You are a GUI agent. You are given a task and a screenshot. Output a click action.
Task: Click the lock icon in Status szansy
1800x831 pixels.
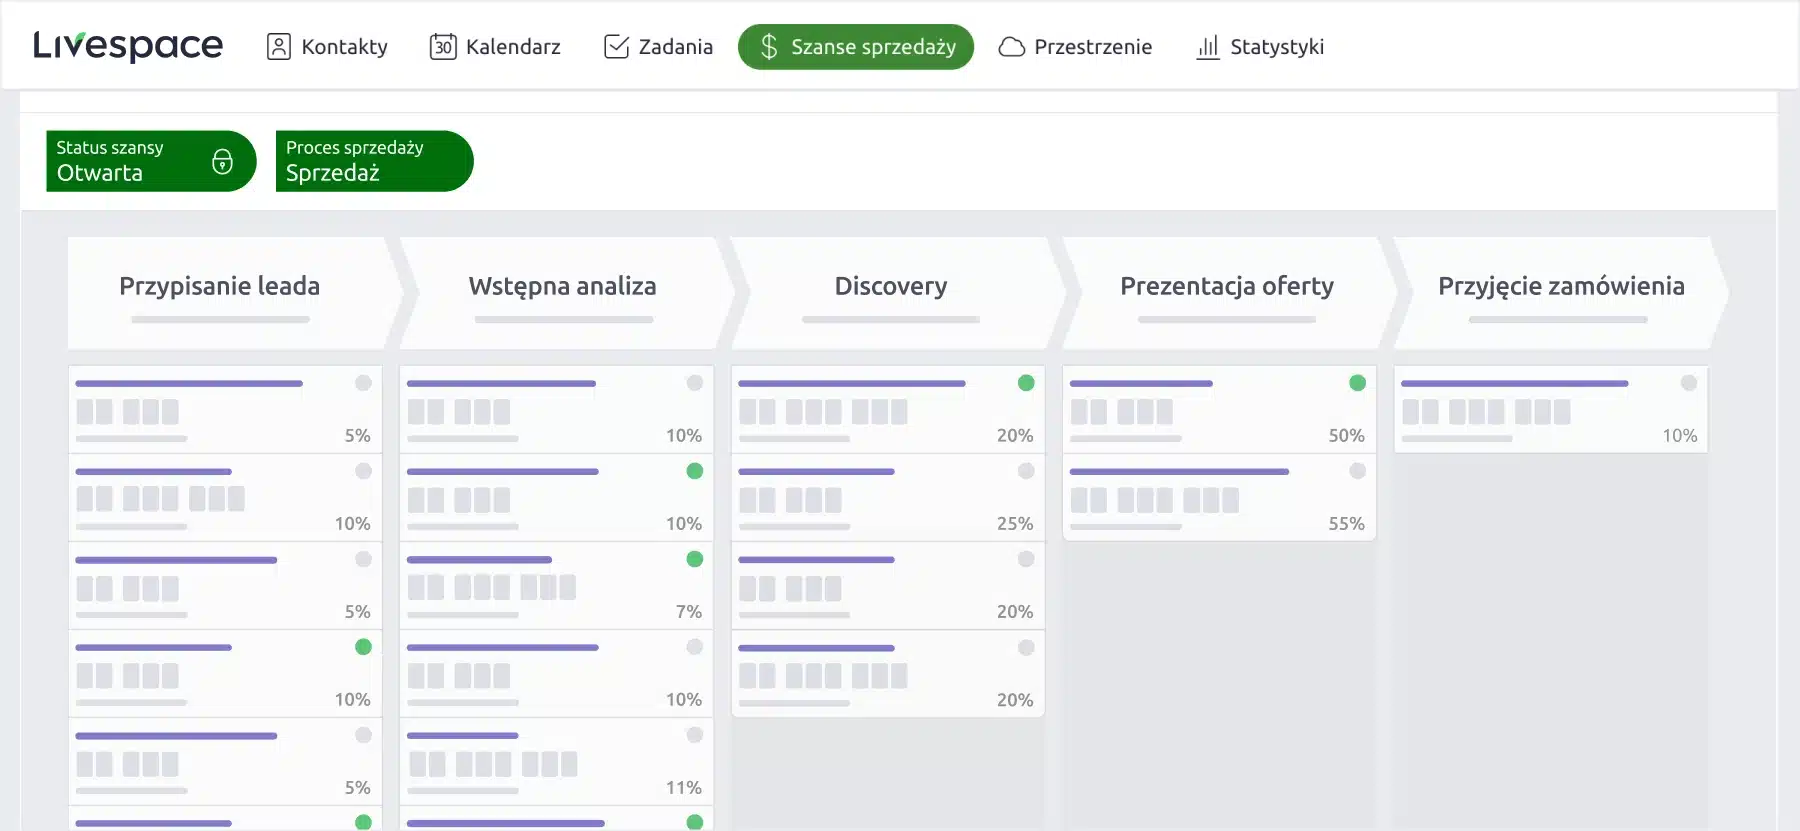coord(222,161)
